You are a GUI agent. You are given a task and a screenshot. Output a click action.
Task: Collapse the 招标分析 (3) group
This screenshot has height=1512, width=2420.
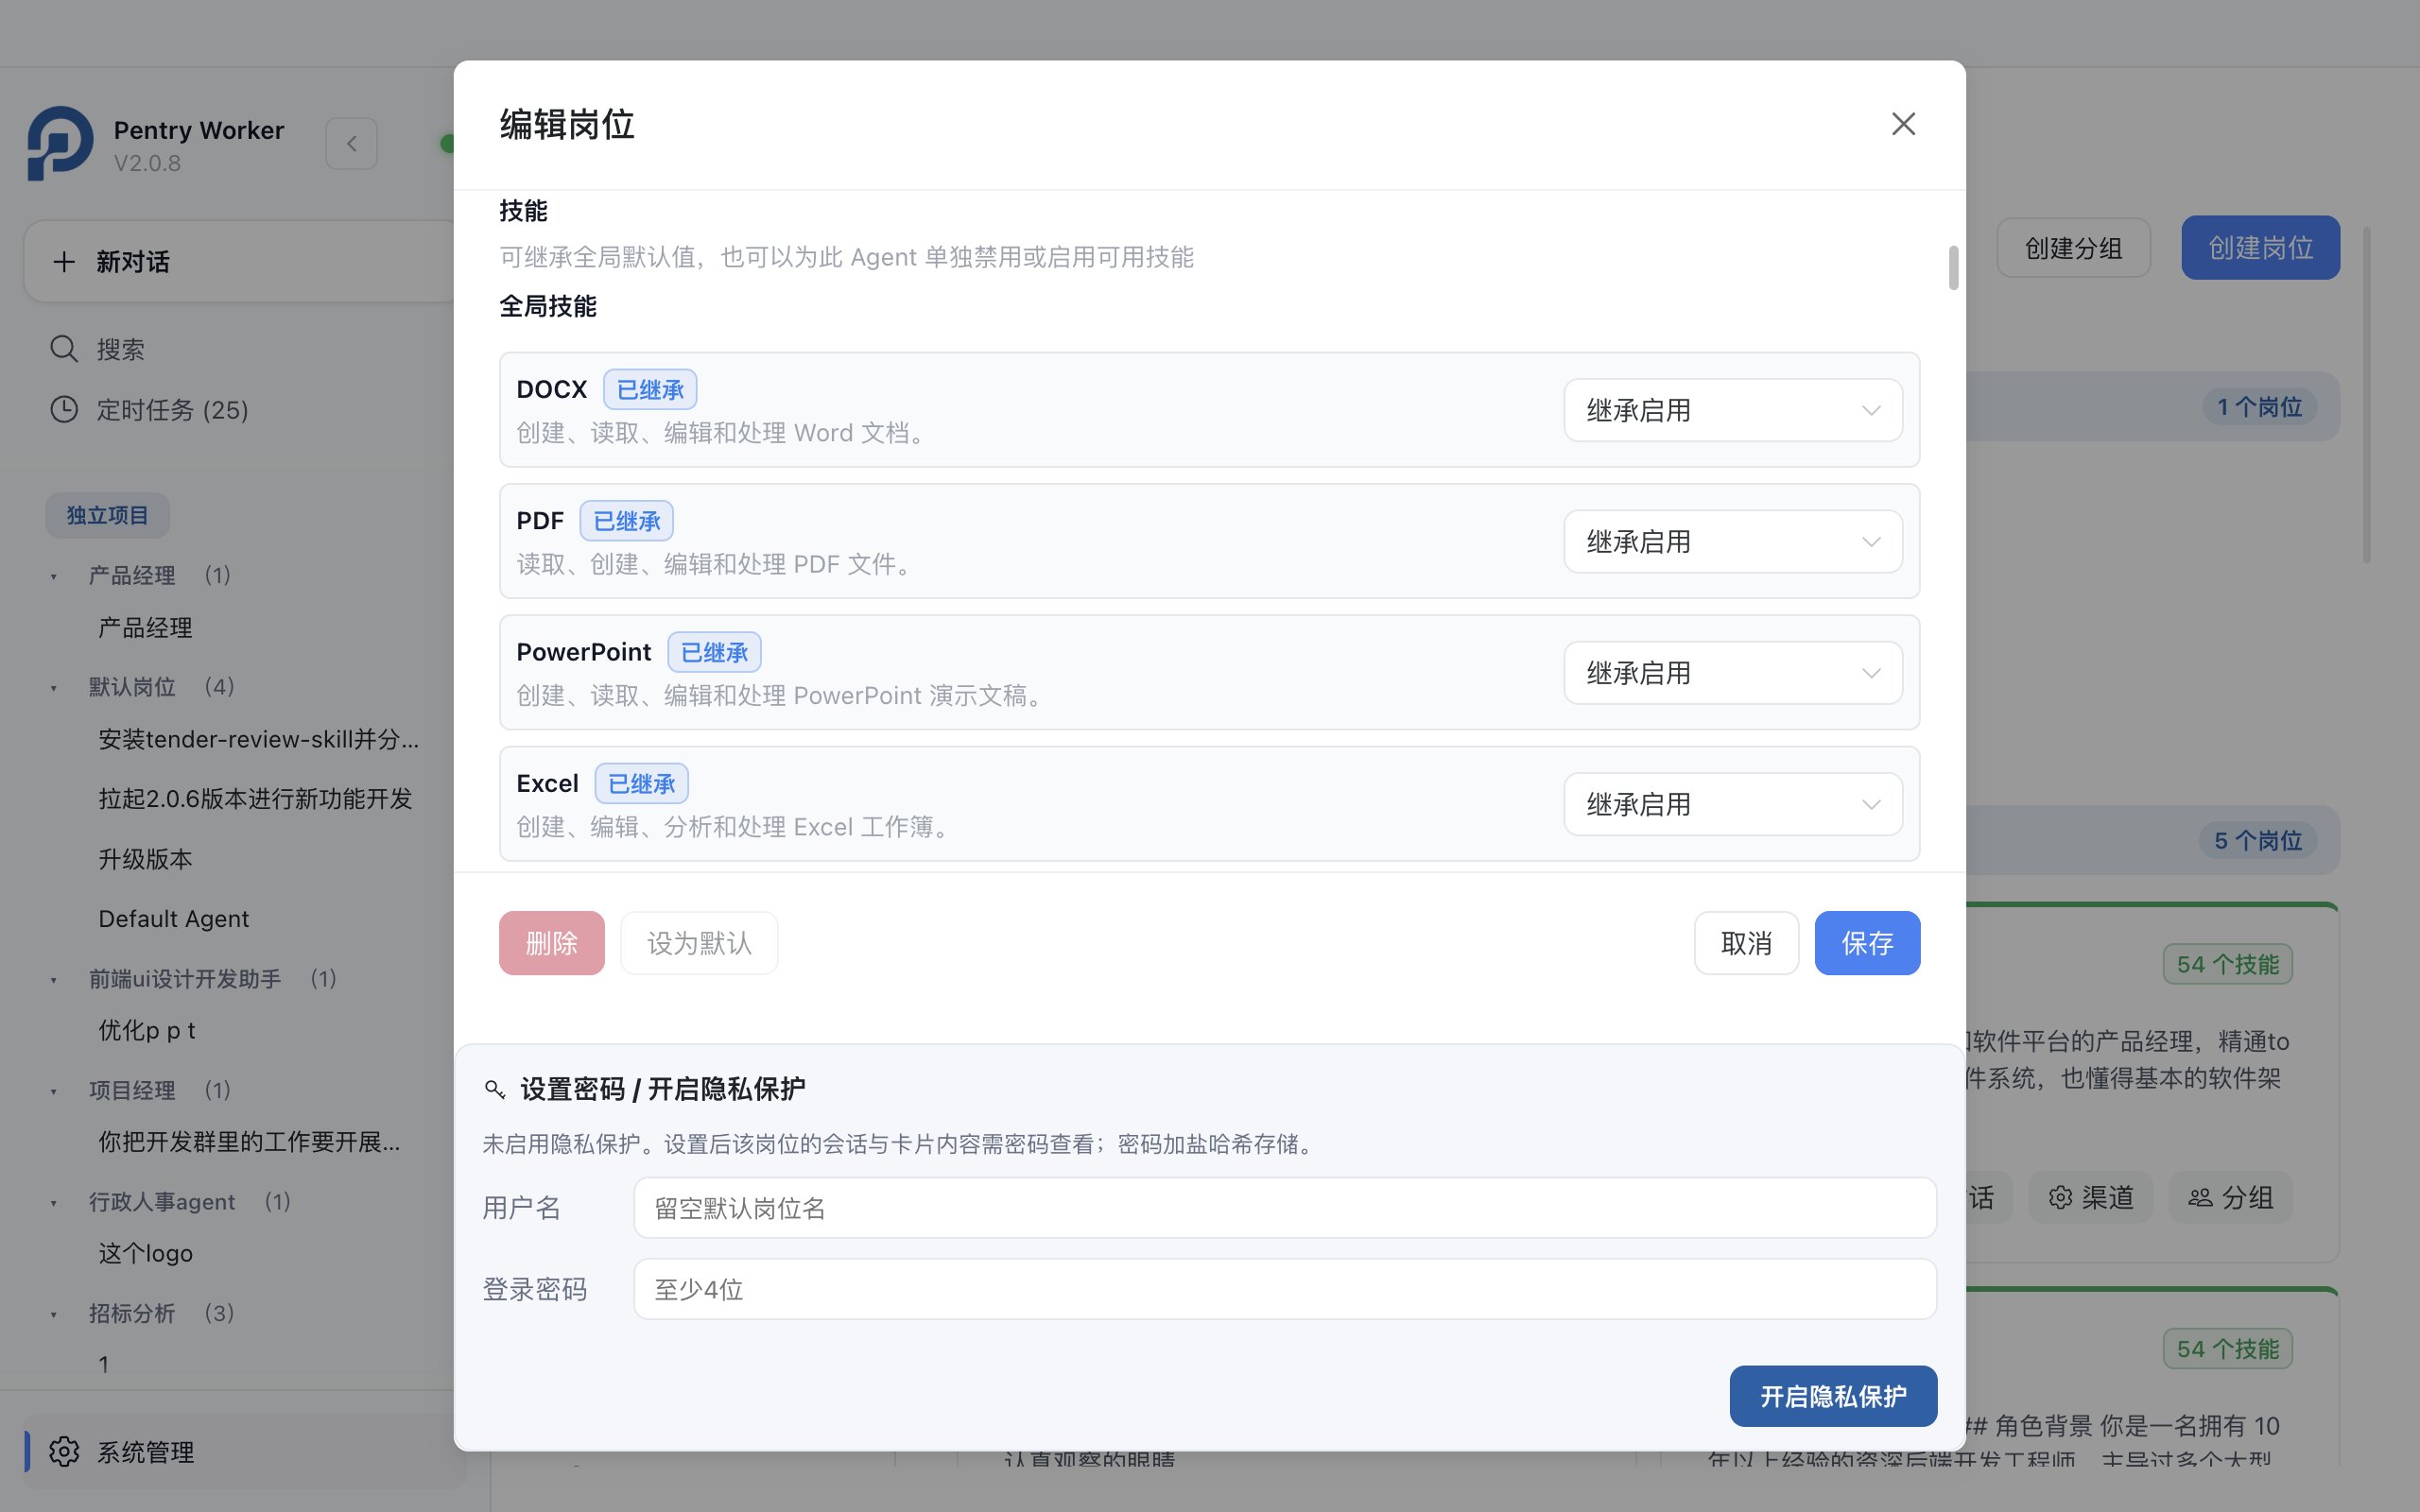click(x=54, y=1314)
